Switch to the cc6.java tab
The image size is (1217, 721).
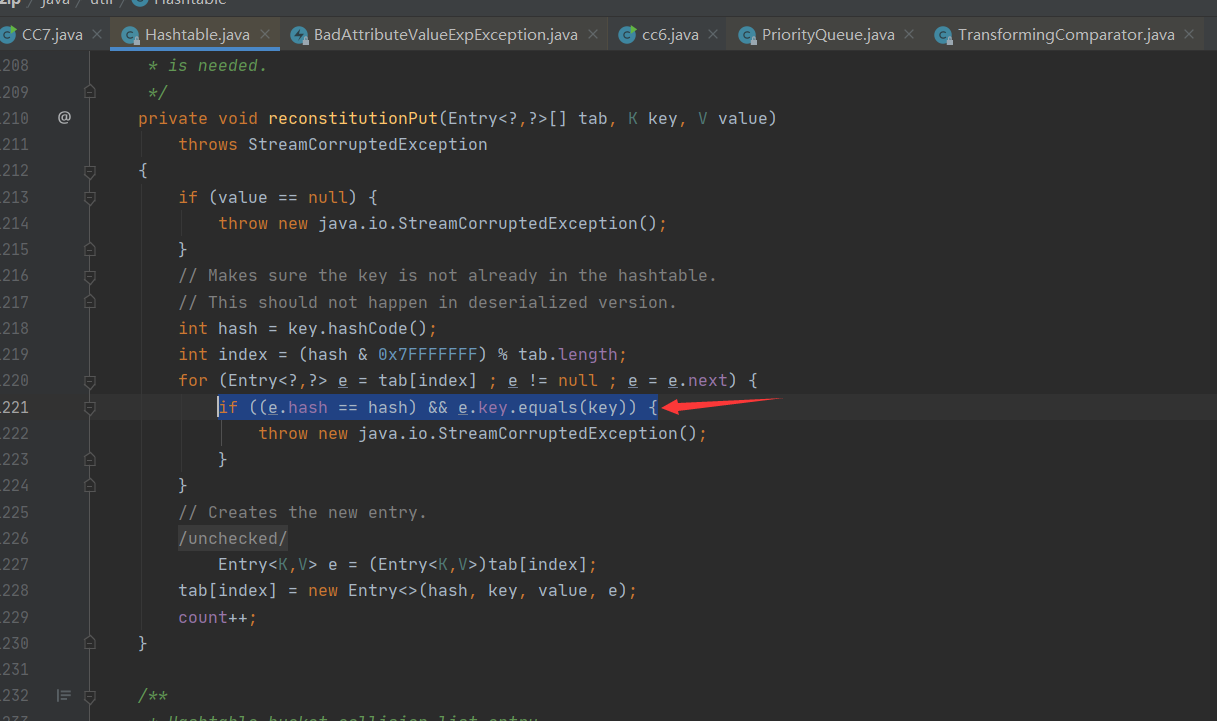click(669, 35)
